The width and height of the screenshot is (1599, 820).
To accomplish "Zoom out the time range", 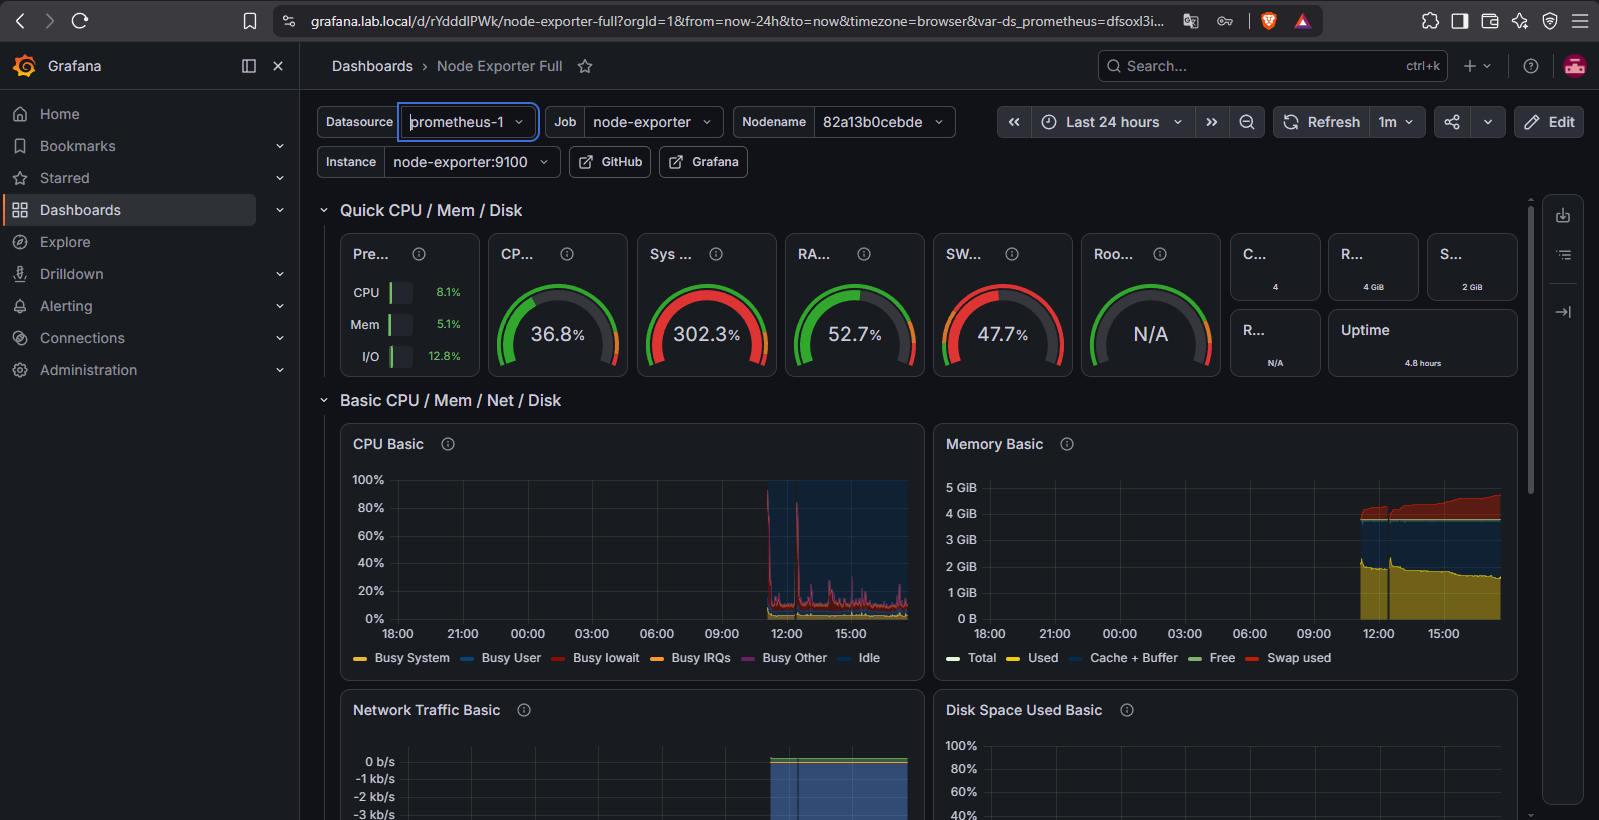I will (1247, 122).
